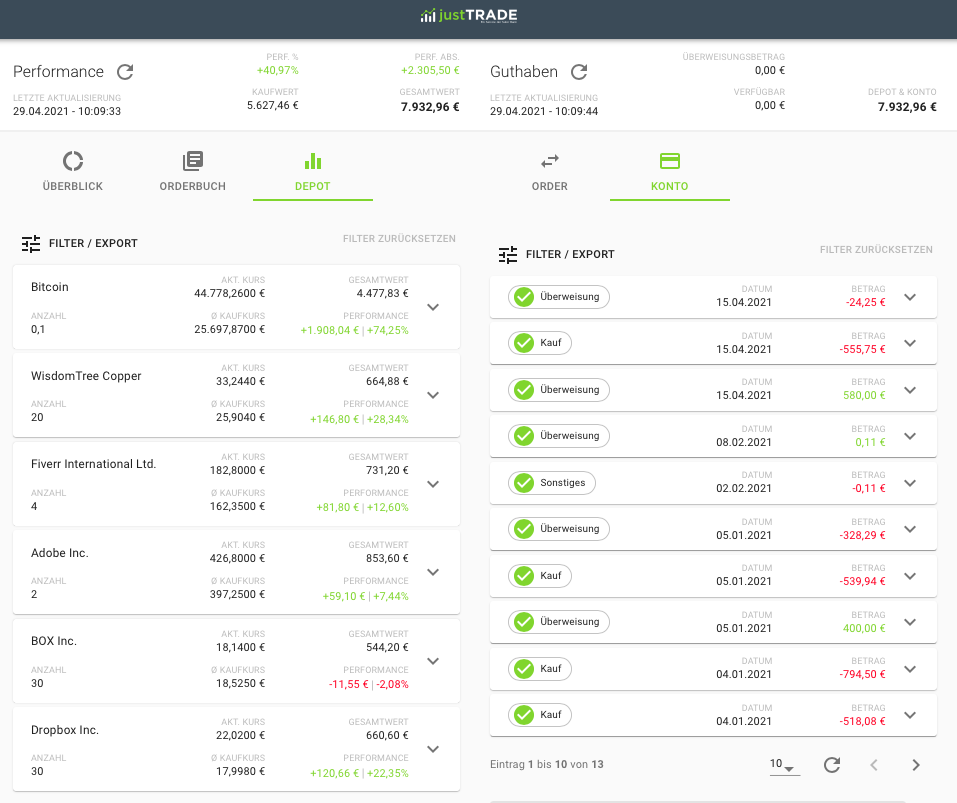Expand the Dropbox Inc. position
Viewport: 957px width, 803px height.
tap(433, 749)
